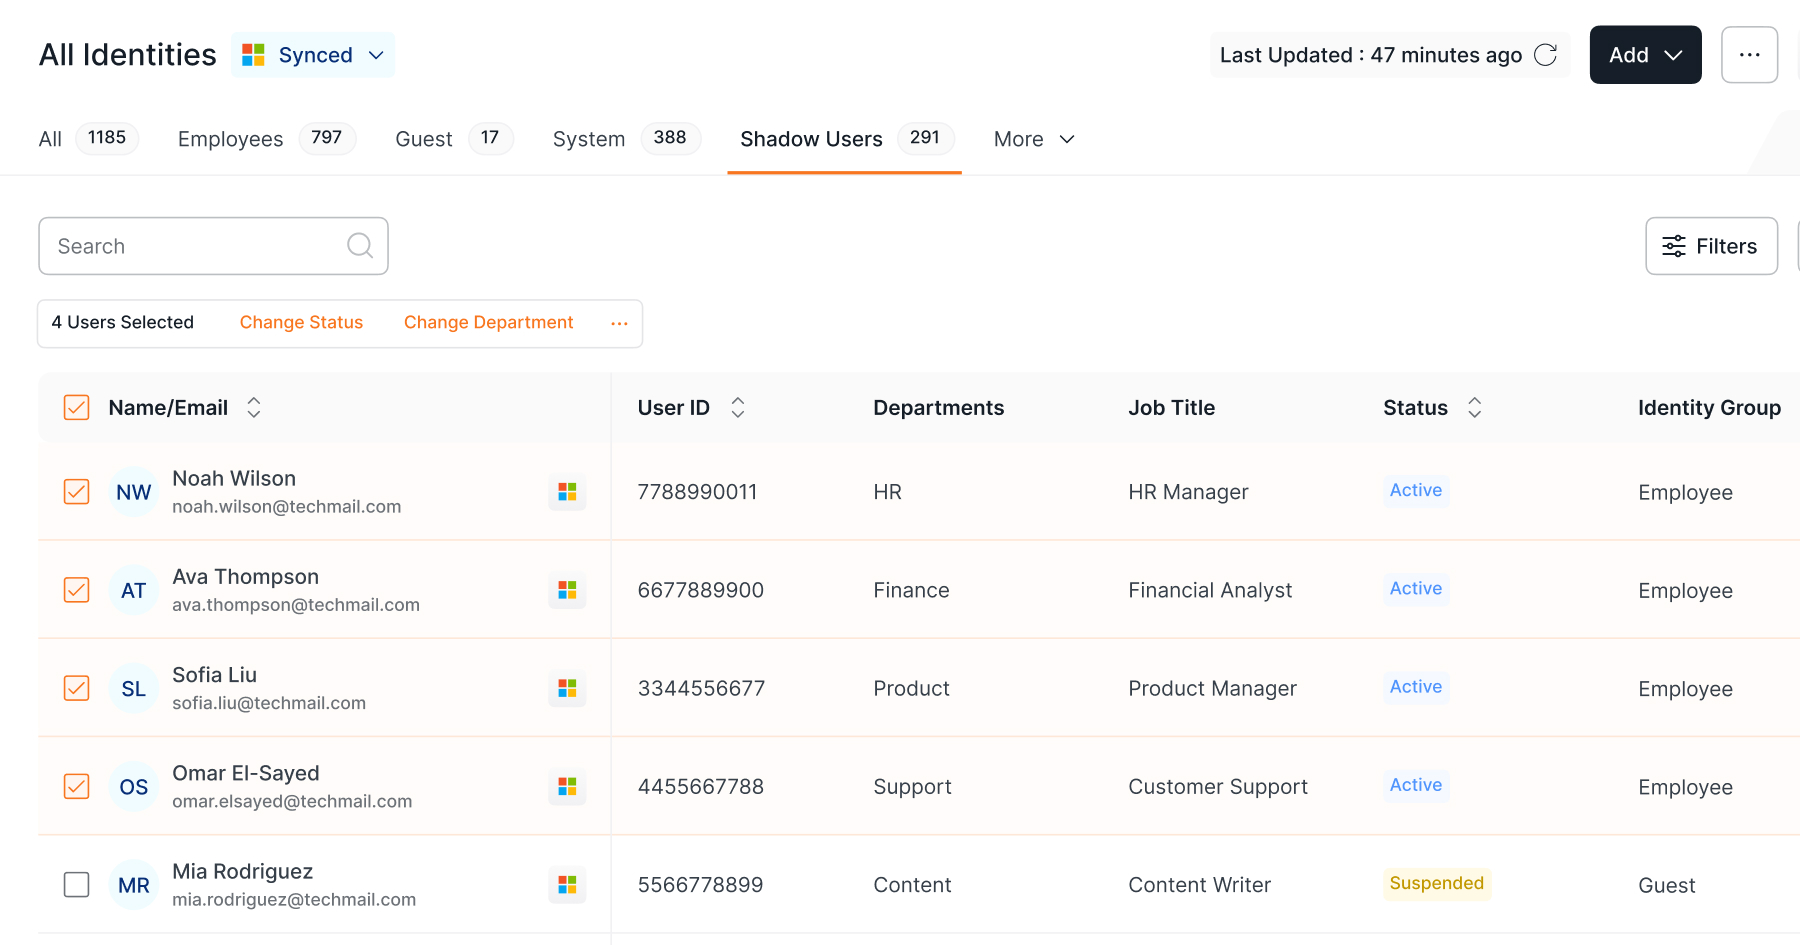Click the Financial Analyst job title

(1210, 590)
